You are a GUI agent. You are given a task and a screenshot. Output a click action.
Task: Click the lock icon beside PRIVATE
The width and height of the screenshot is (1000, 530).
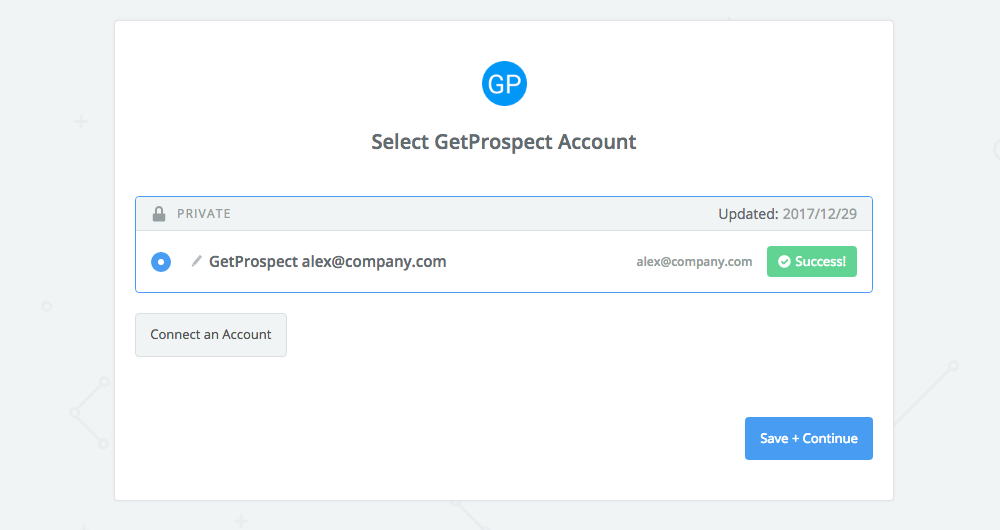click(159, 214)
